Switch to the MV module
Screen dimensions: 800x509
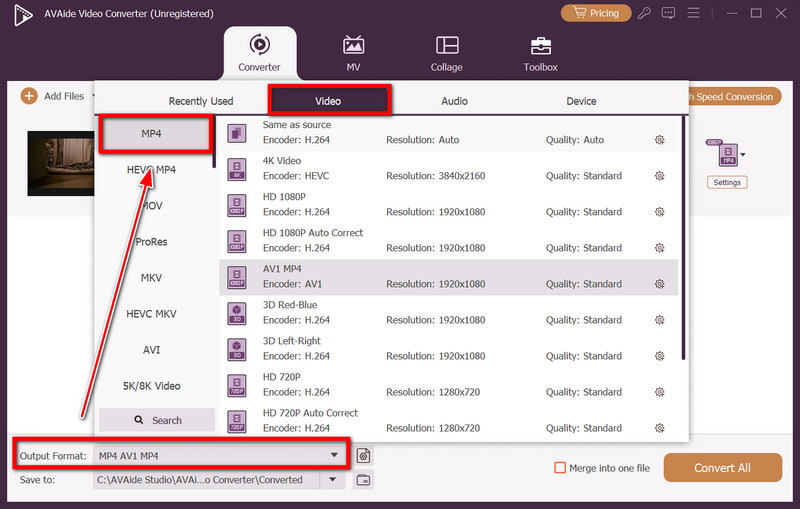pyautogui.click(x=353, y=53)
